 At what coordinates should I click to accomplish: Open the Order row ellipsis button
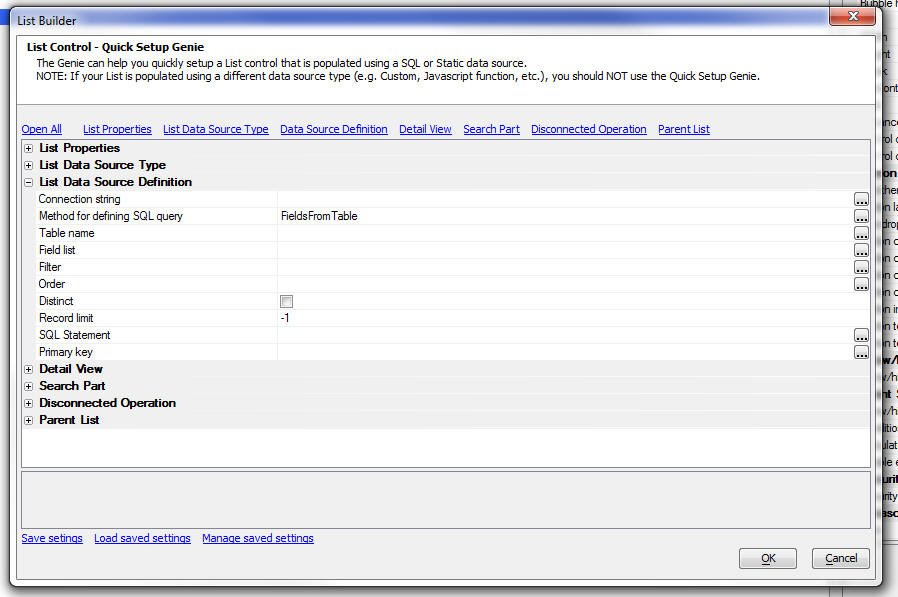[x=861, y=284]
